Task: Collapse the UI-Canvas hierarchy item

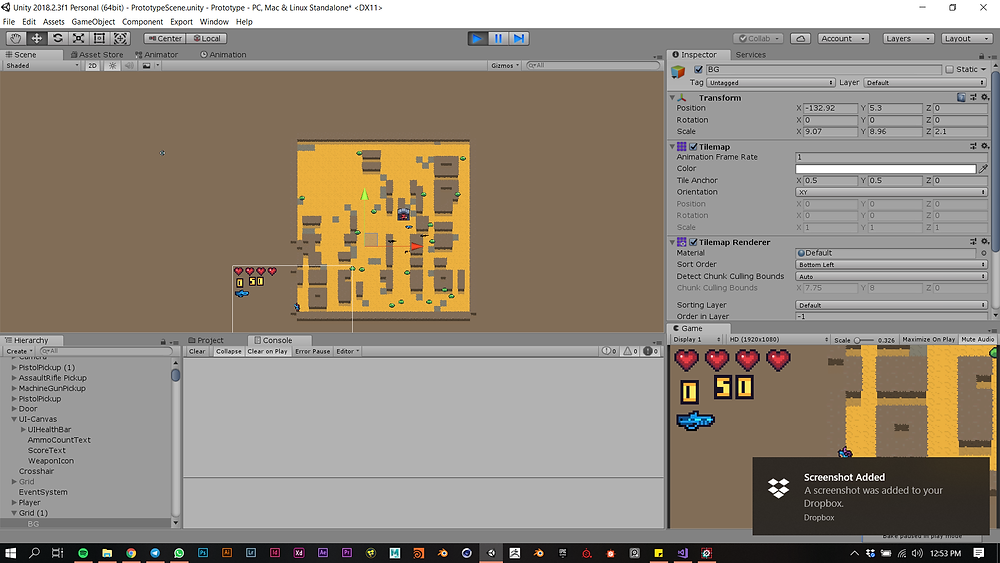Action: pyautogui.click(x=14, y=420)
